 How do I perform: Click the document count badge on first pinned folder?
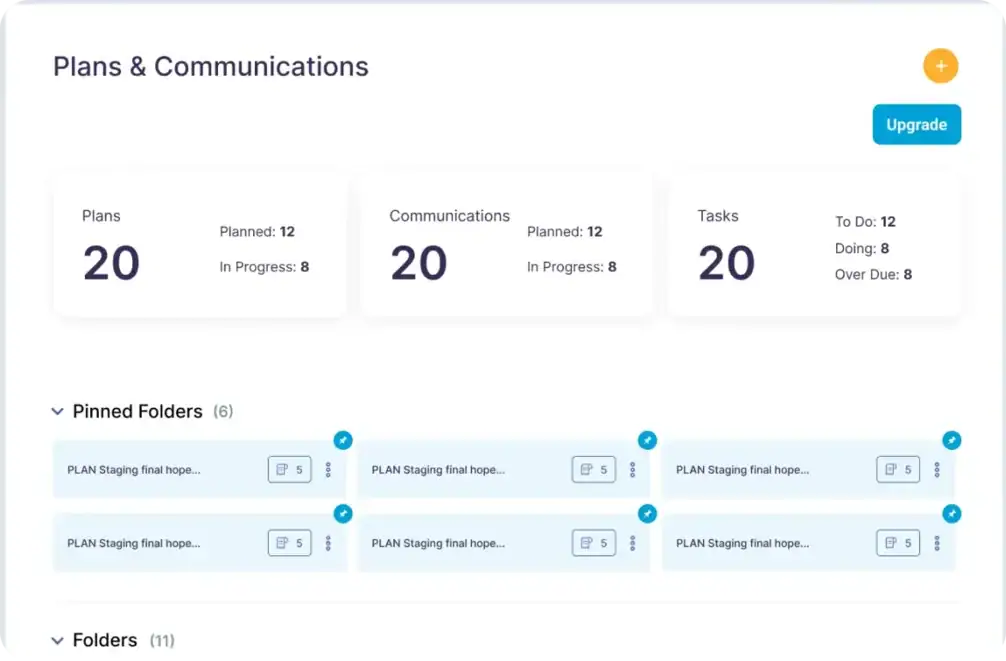(x=289, y=469)
